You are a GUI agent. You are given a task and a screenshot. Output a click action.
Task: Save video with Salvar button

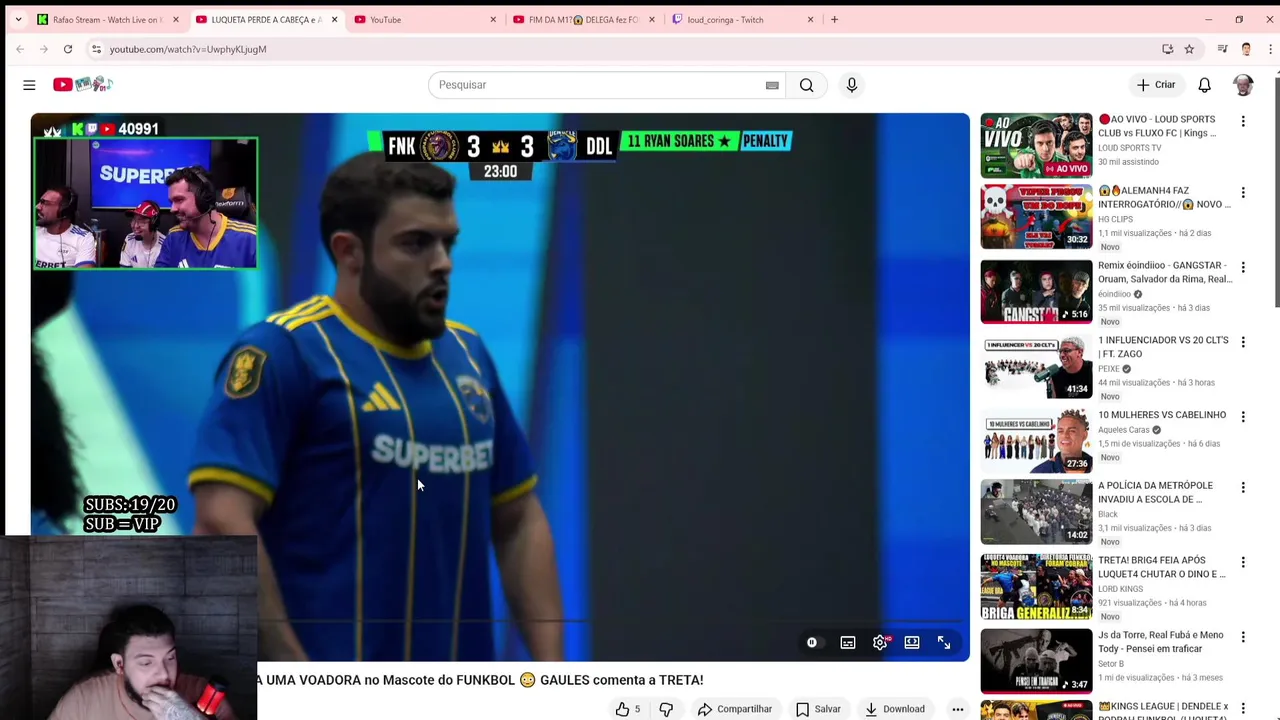tap(818, 709)
